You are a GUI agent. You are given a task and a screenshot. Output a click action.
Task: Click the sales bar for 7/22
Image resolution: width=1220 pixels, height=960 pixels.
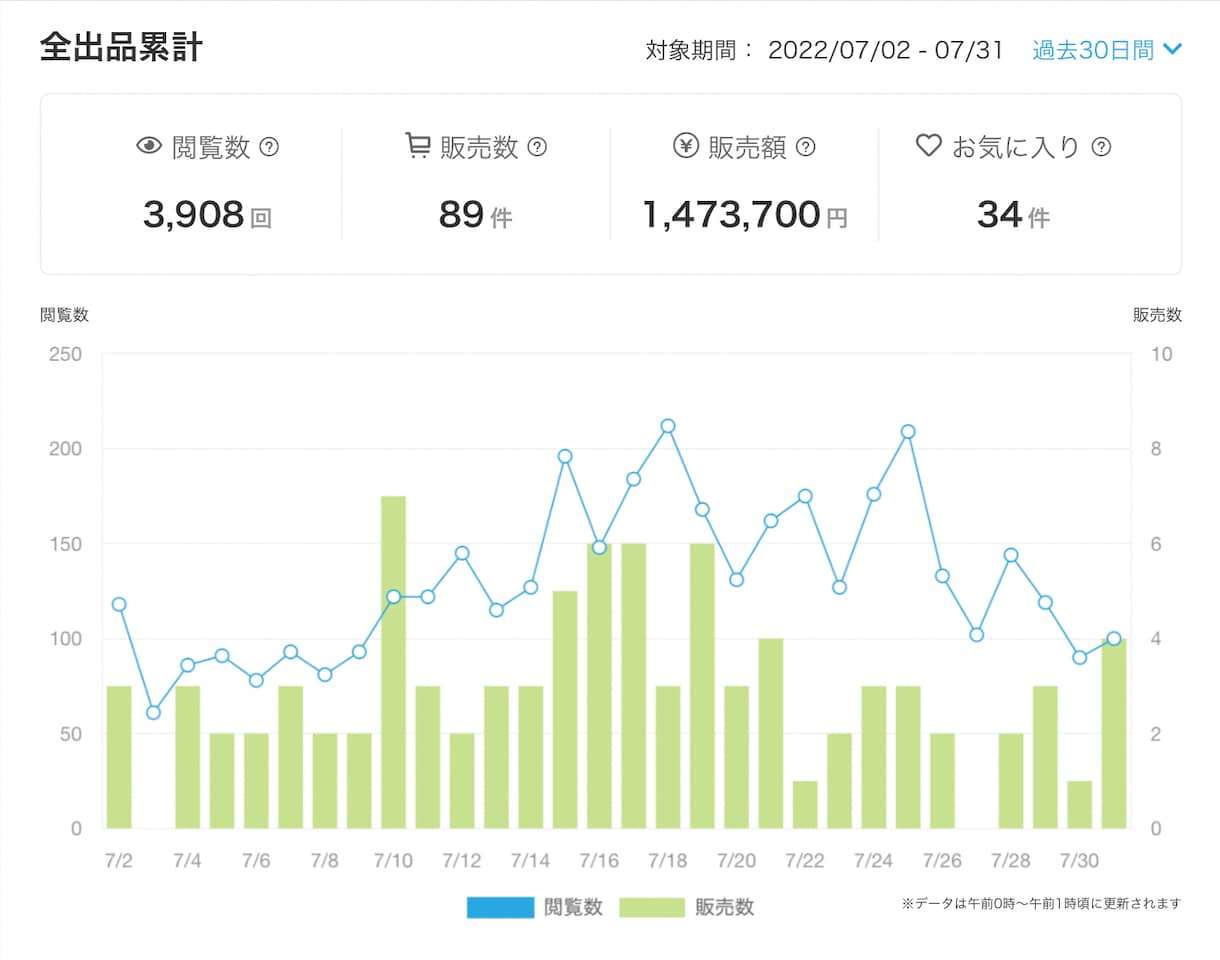pyautogui.click(x=805, y=805)
